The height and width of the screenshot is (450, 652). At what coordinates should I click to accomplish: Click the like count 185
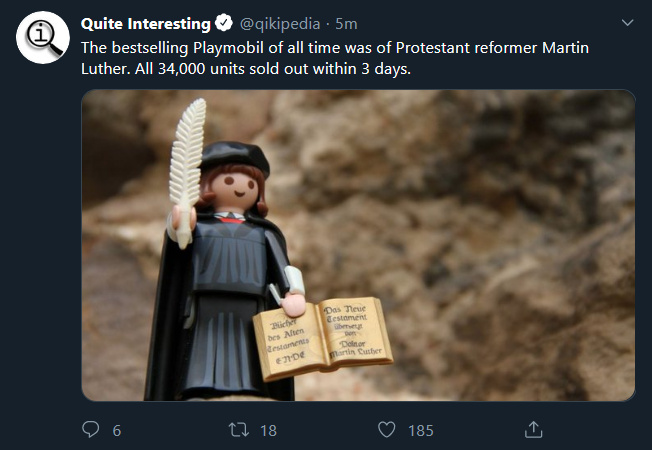(420, 430)
